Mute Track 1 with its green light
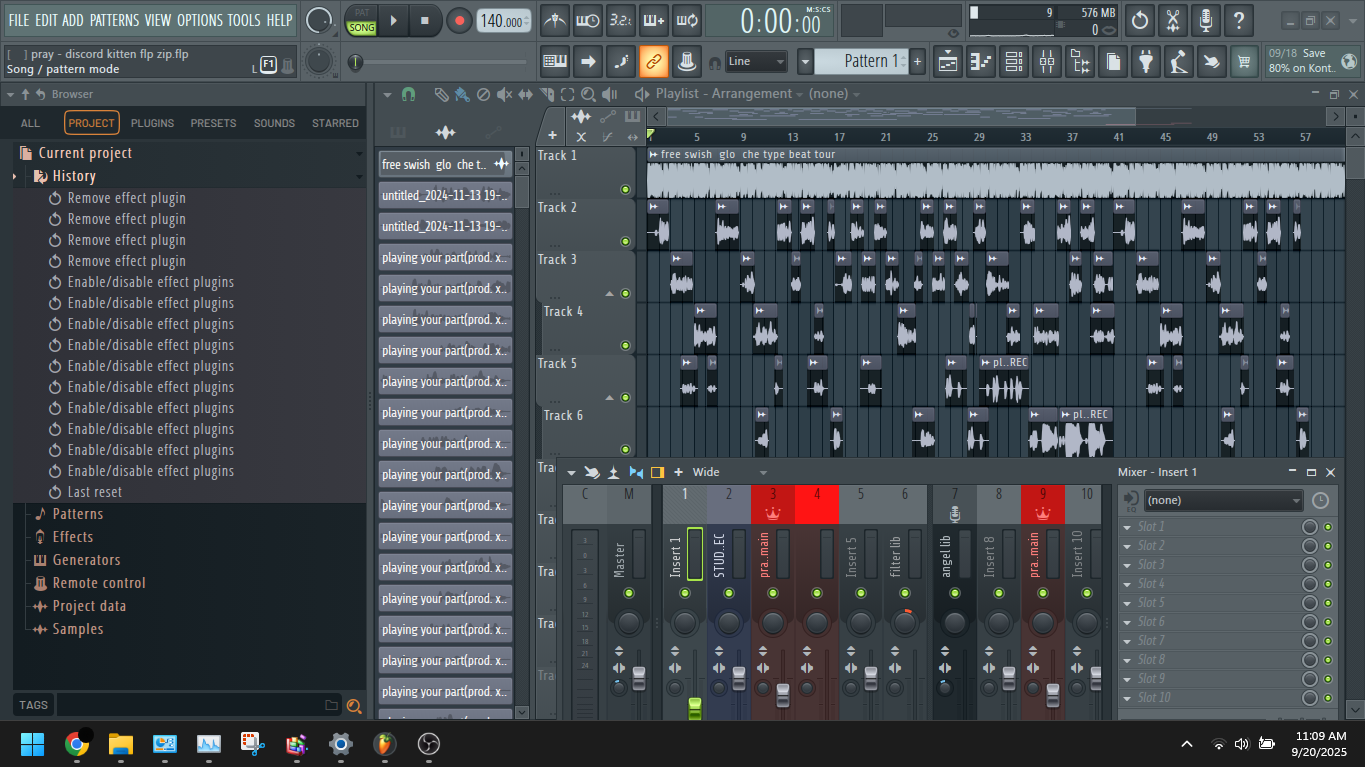The image size is (1365, 767). point(625,189)
